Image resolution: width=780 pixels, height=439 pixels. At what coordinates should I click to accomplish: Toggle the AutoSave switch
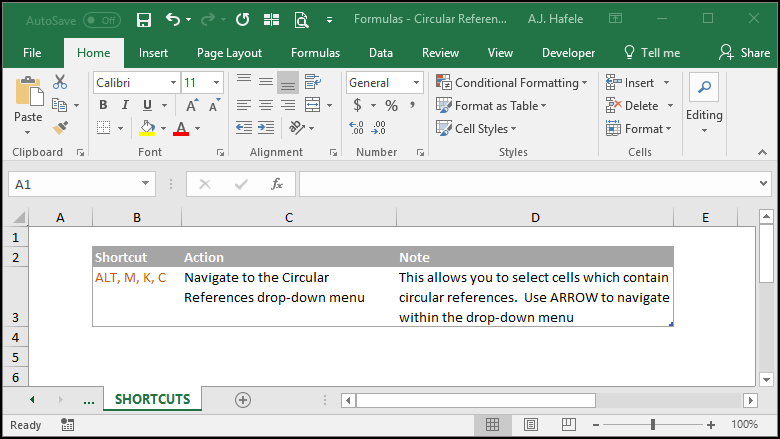tap(102, 20)
